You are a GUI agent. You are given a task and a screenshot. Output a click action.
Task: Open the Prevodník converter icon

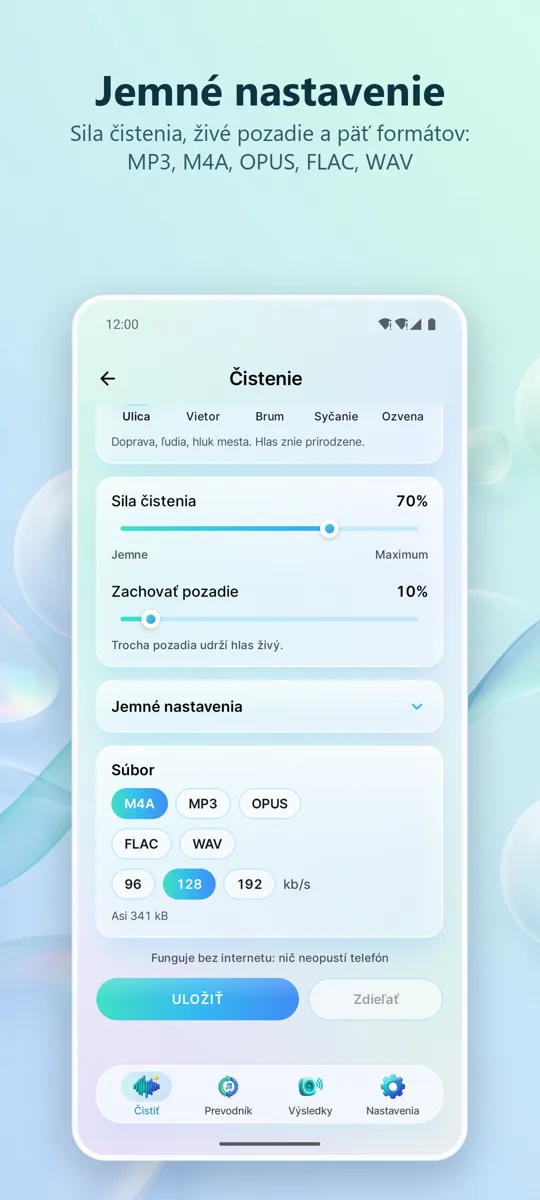pyautogui.click(x=228, y=1086)
